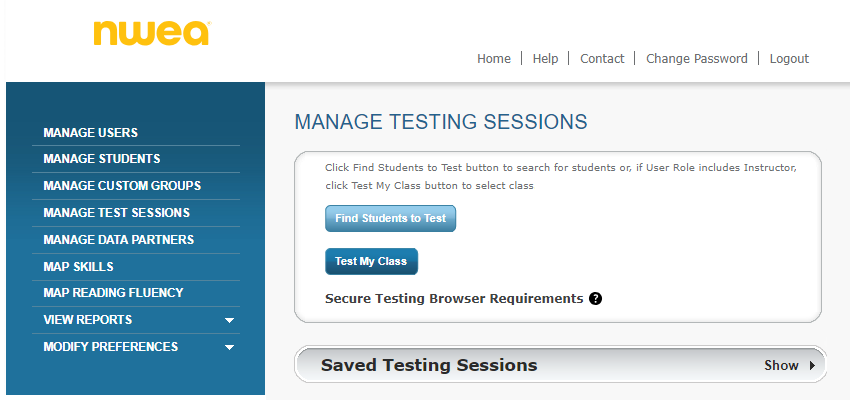The width and height of the screenshot is (850, 400).
Task: Open Change Password
Action: pyautogui.click(x=697, y=59)
